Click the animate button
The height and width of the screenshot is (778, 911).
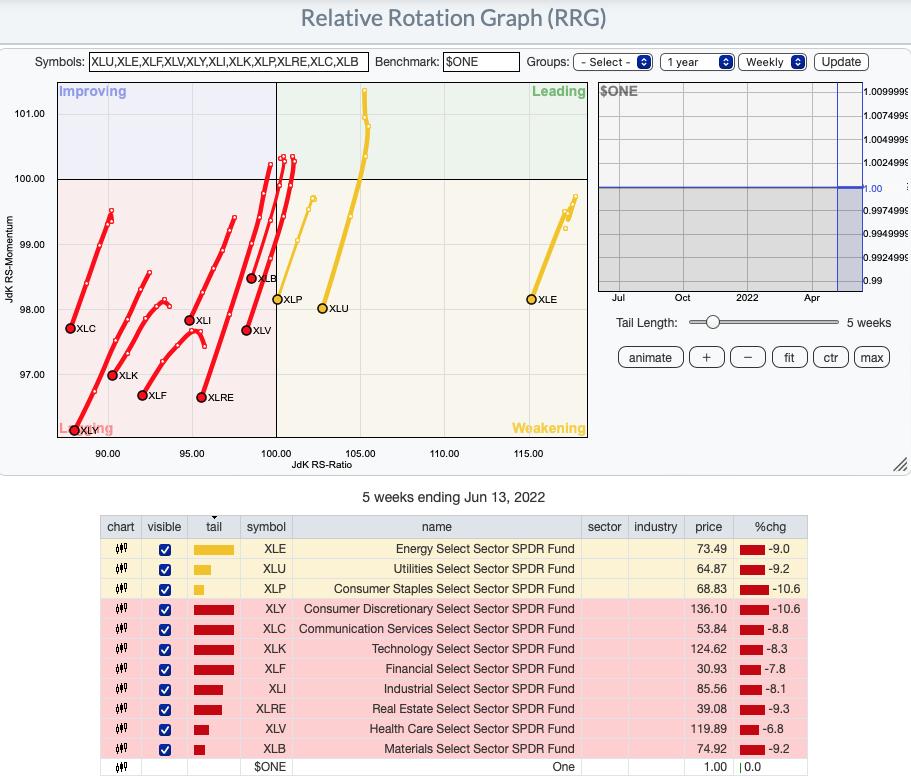[650, 357]
